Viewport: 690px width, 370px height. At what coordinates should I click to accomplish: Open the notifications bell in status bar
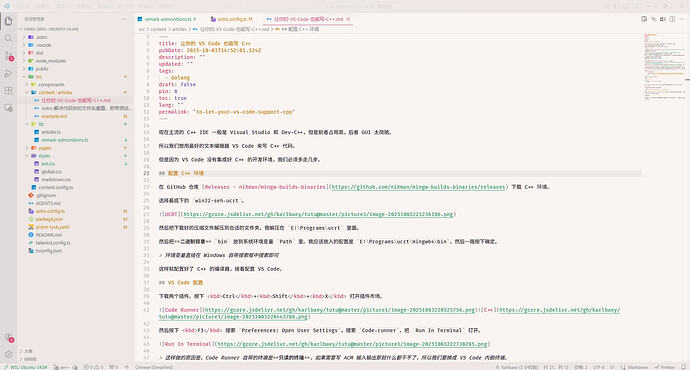pyautogui.click(x=683, y=367)
